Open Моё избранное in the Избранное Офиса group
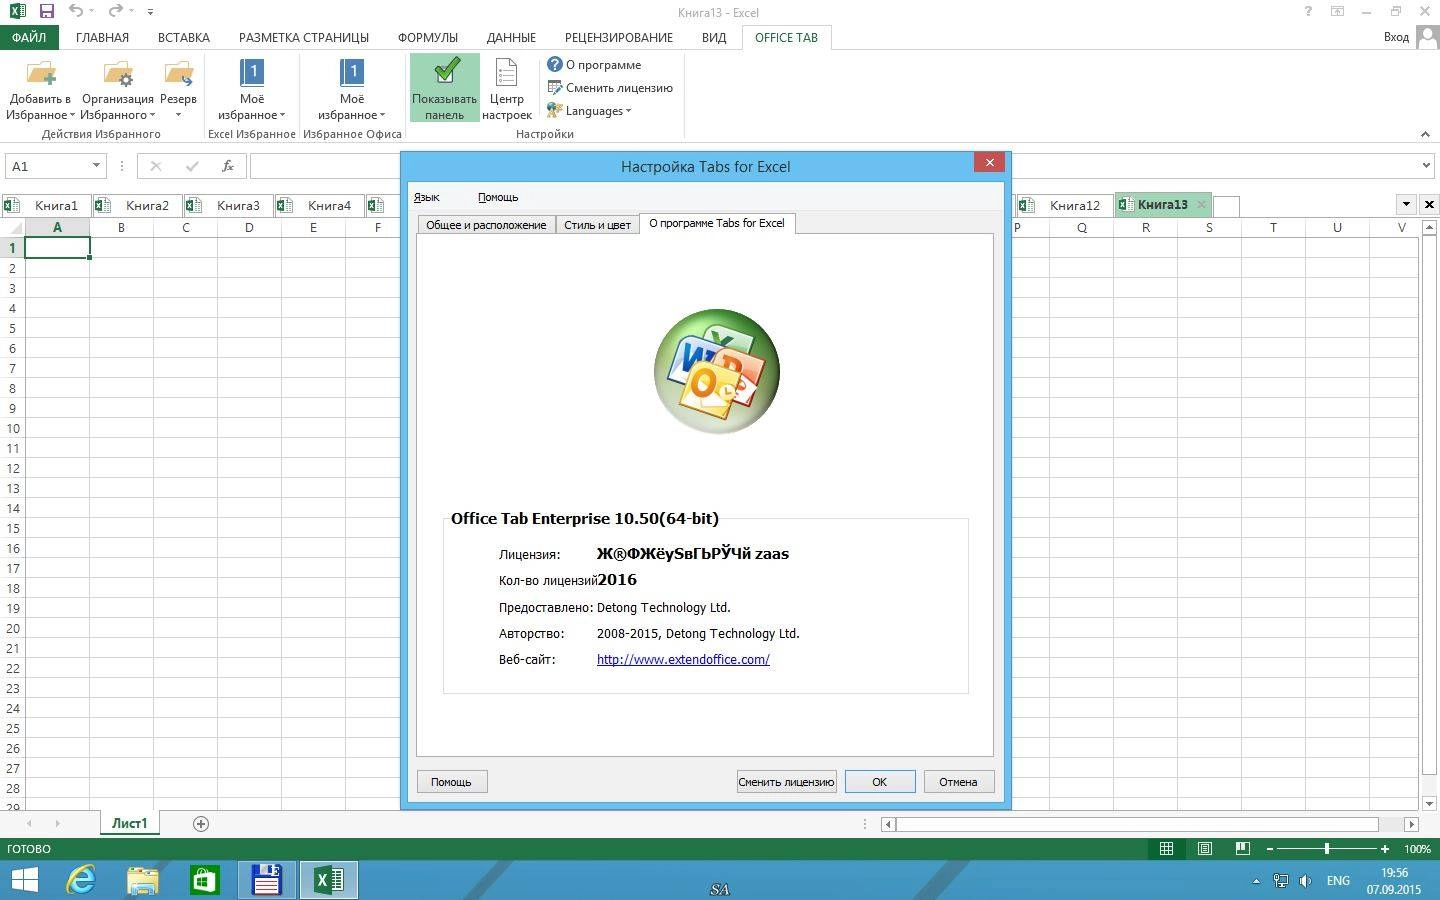 (352, 89)
